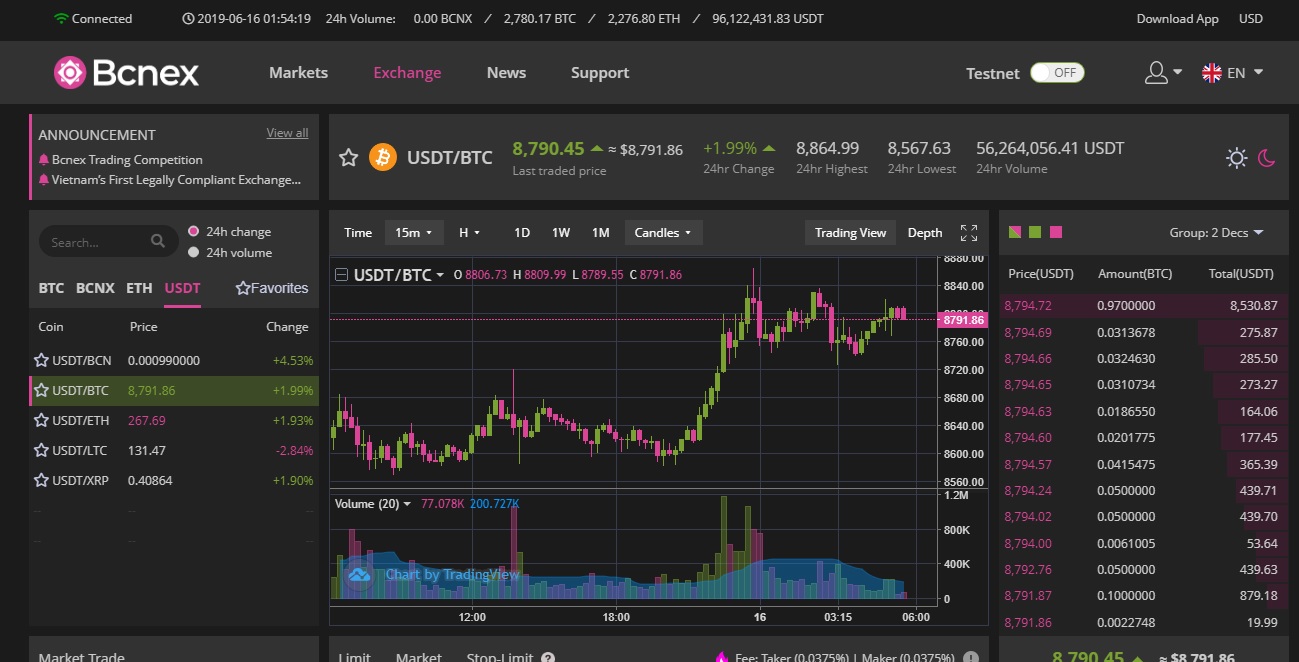This screenshot has height=662, width=1299.
Task: Click the TradingView cloud logo
Action: click(358, 574)
